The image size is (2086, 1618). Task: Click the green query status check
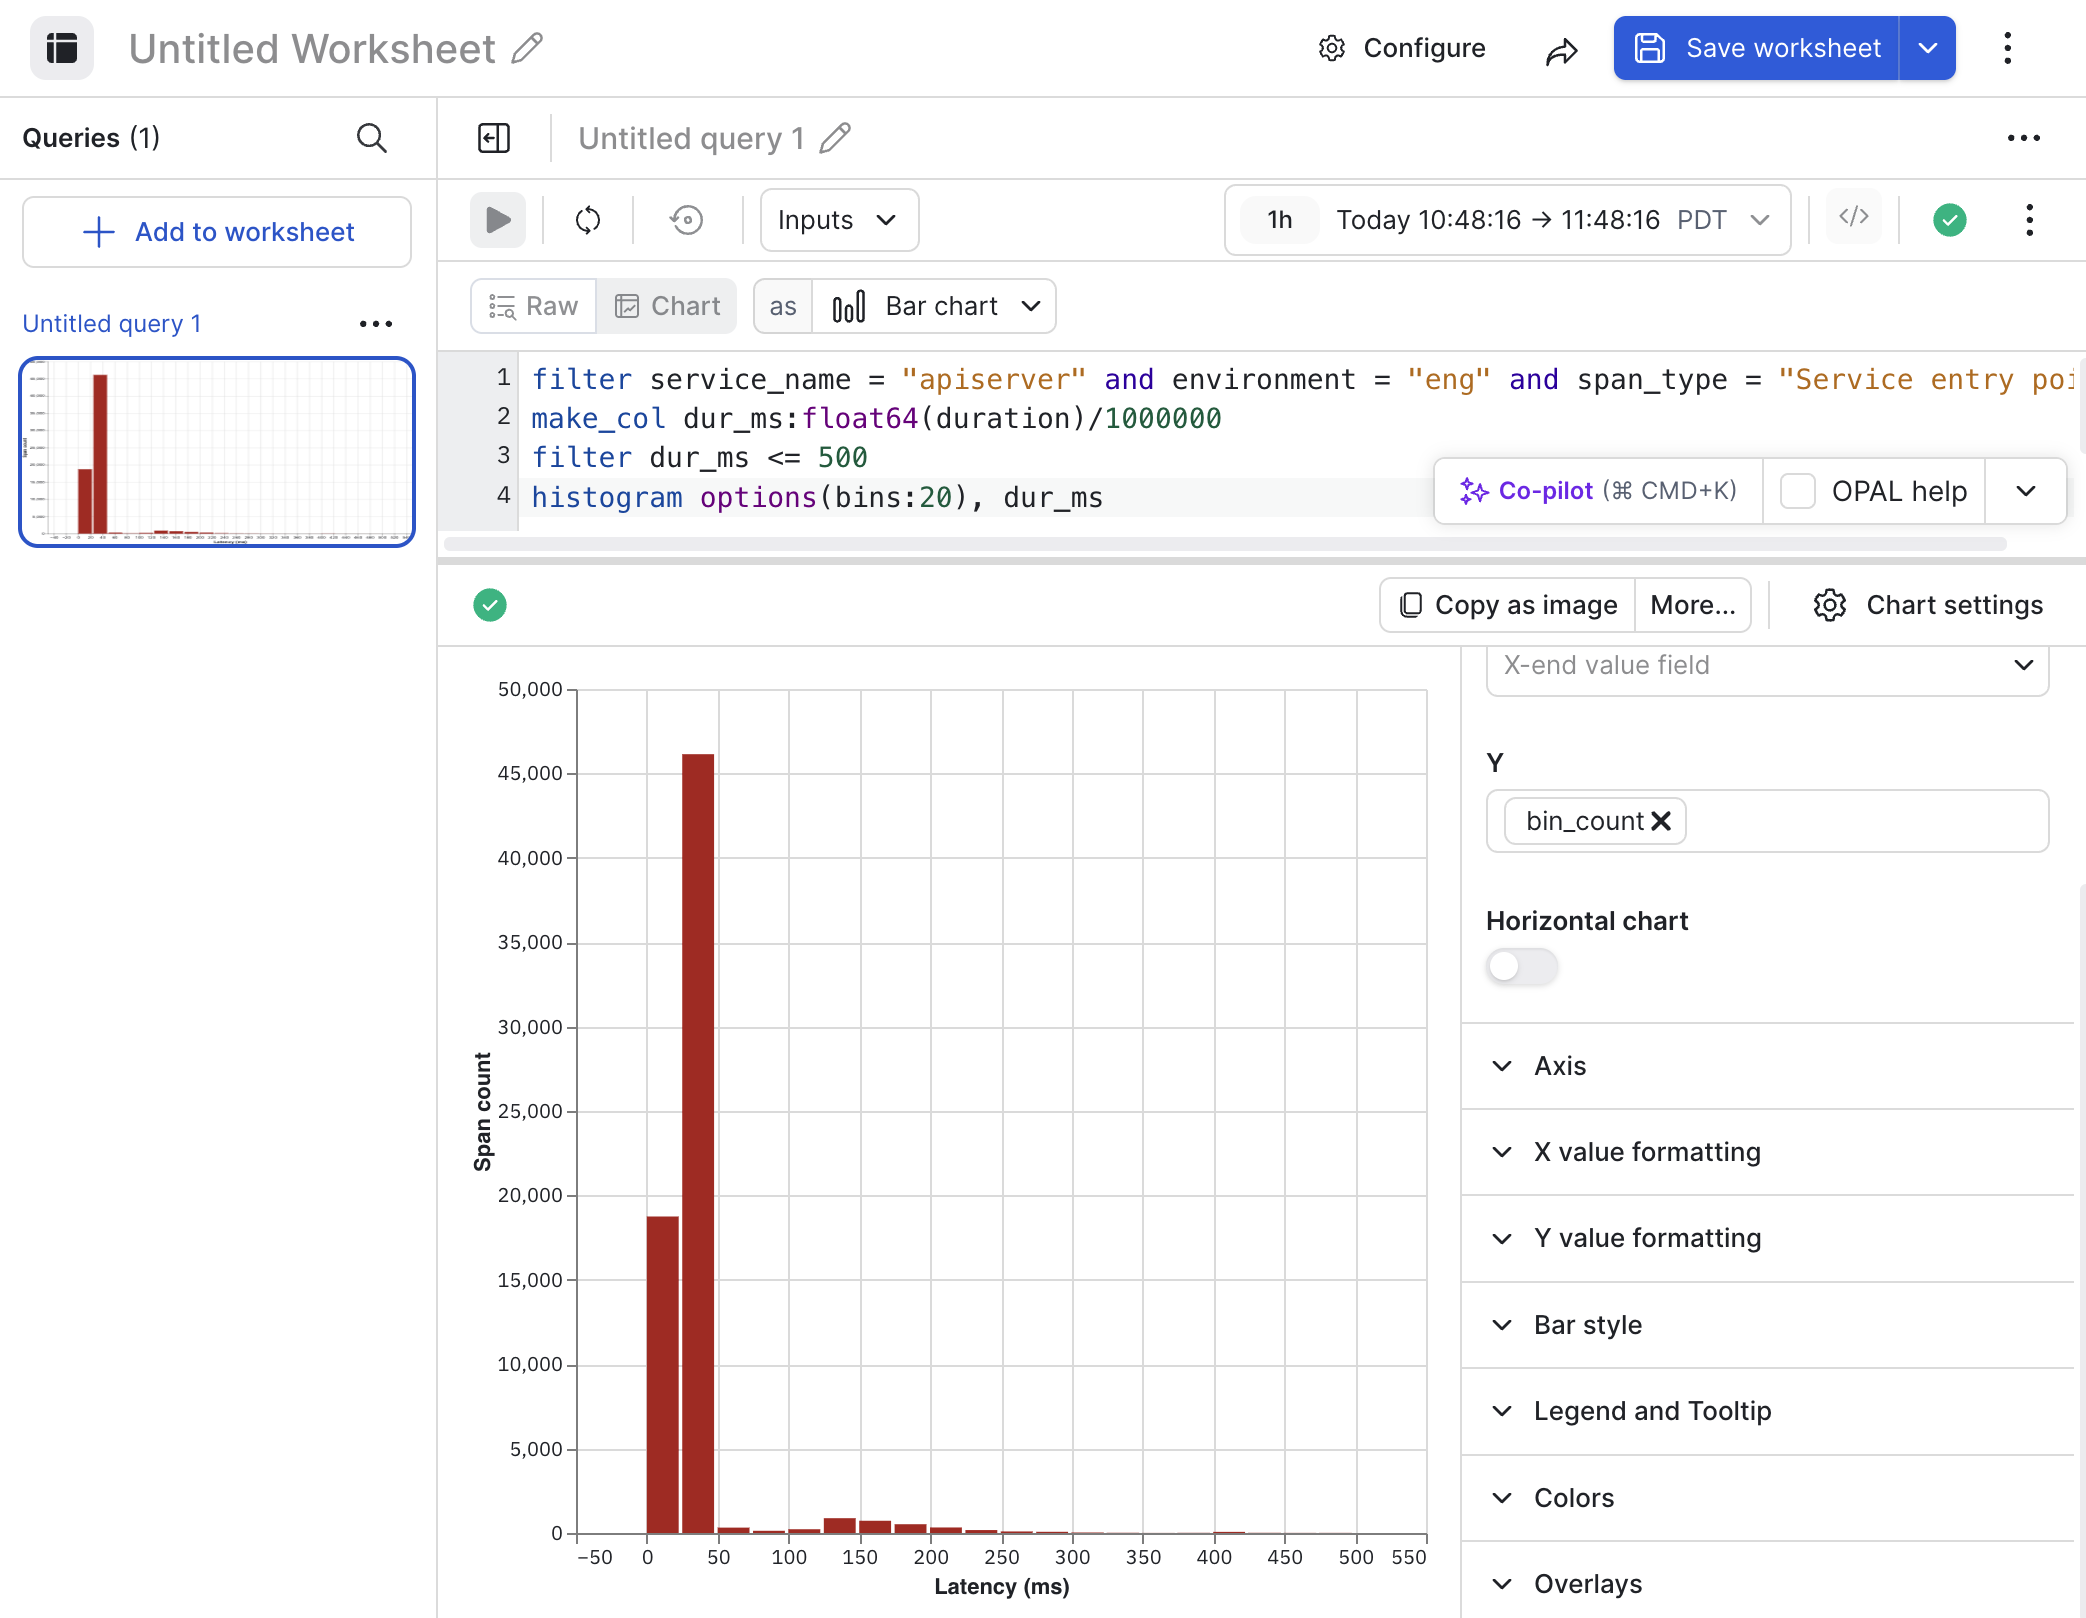pos(1949,220)
